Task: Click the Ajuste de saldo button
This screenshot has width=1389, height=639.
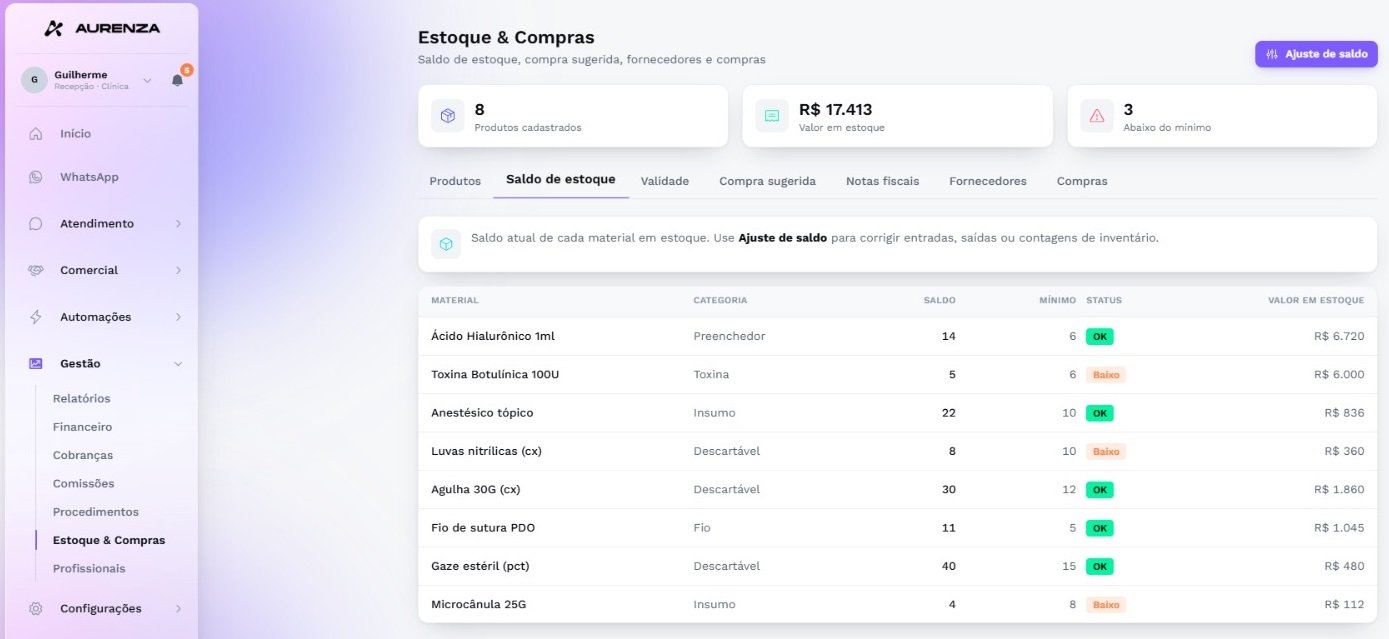Action: point(1316,54)
